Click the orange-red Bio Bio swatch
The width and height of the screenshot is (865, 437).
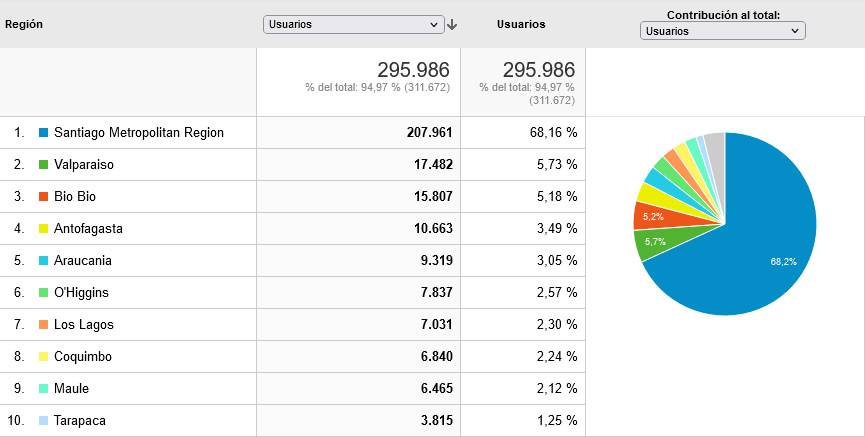tap(44, 196)
